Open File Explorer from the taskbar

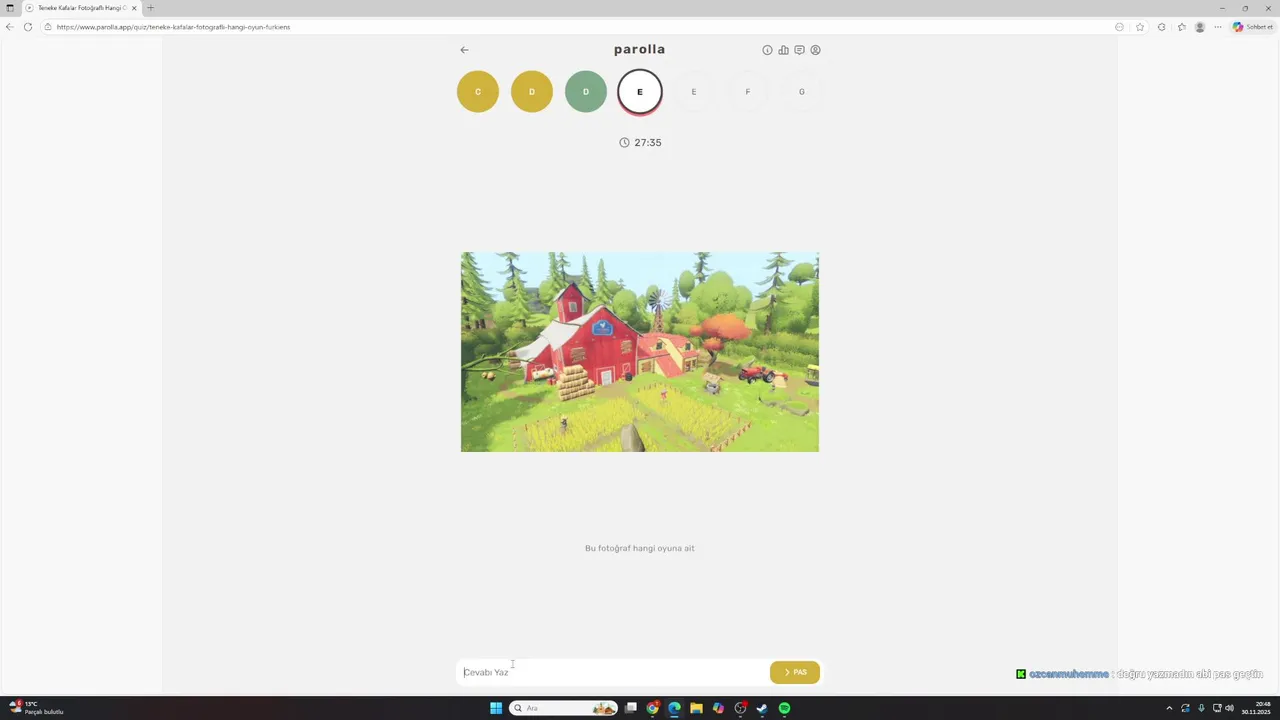point(696,708)
